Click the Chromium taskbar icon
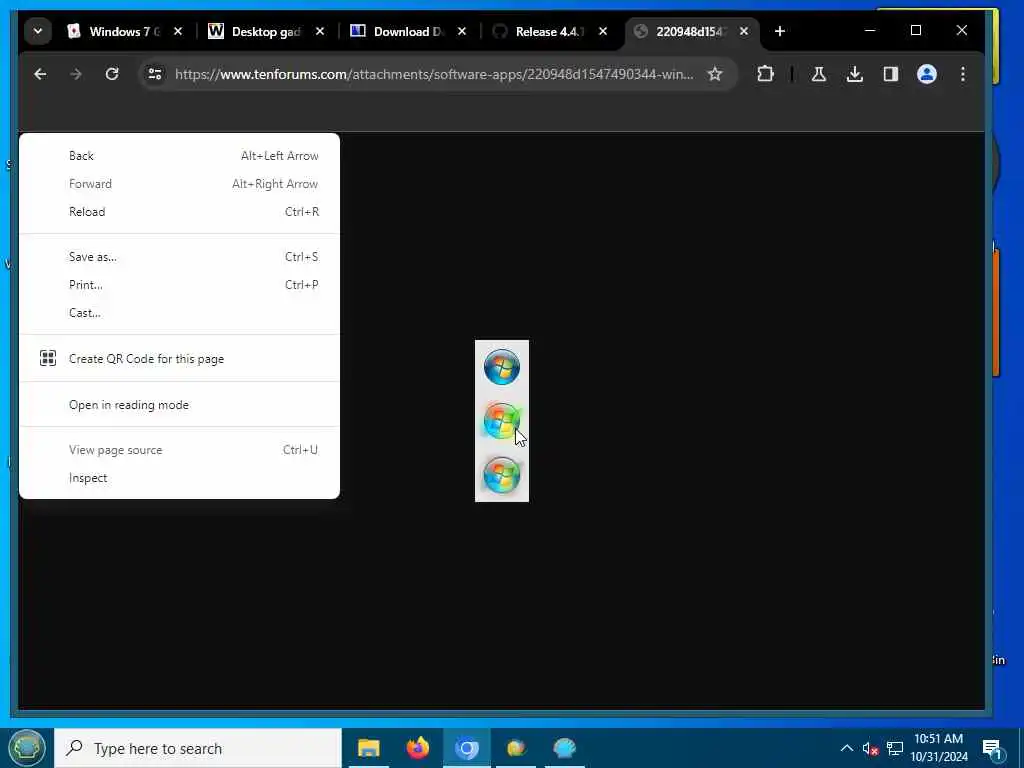The image size is (1024, 768). (467, 748)
